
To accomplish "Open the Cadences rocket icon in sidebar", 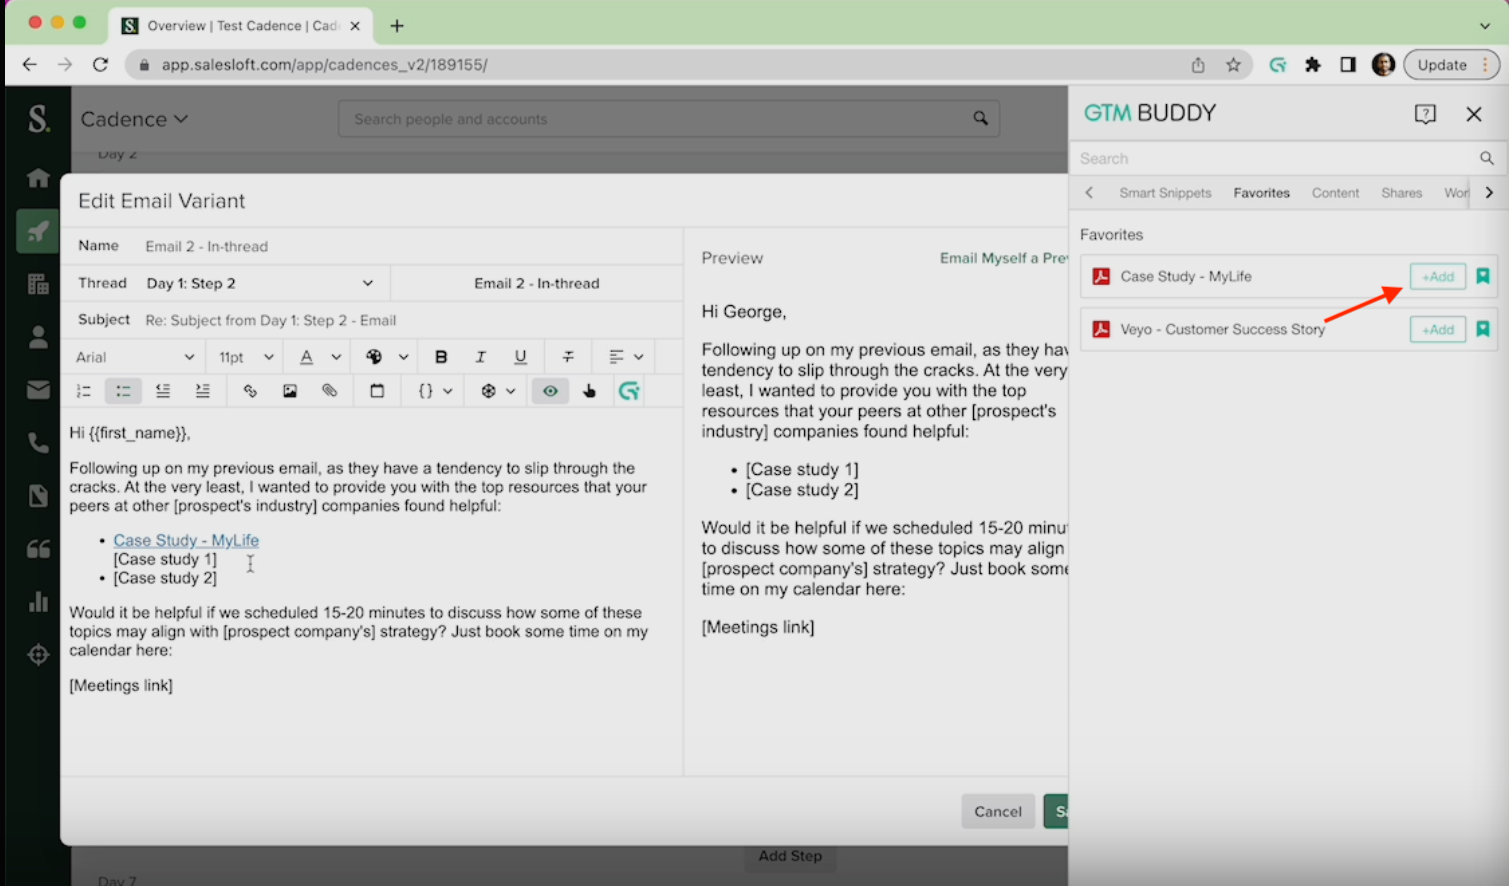I will tap(38, 232).
